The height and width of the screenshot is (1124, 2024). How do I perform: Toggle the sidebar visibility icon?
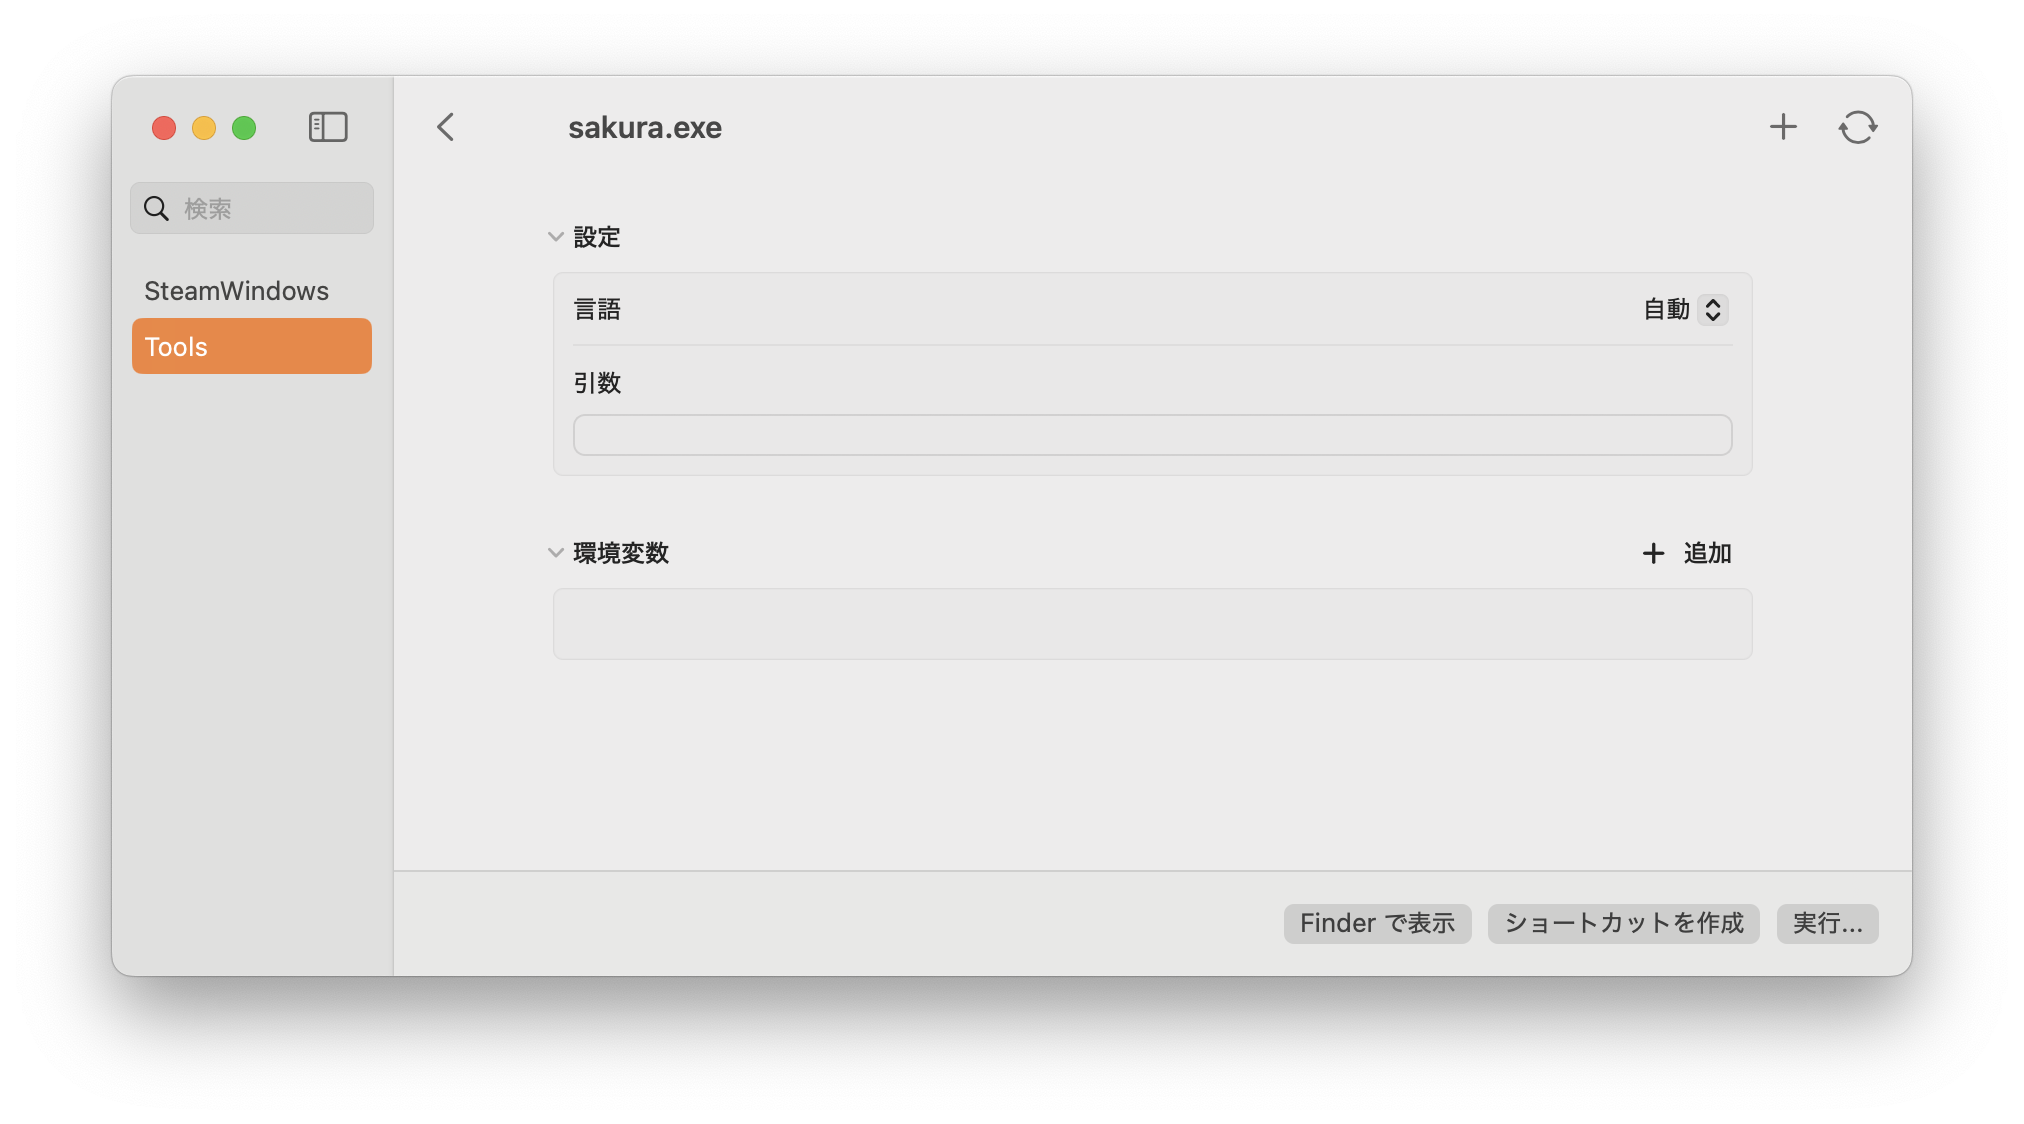[x=328, y=127]
